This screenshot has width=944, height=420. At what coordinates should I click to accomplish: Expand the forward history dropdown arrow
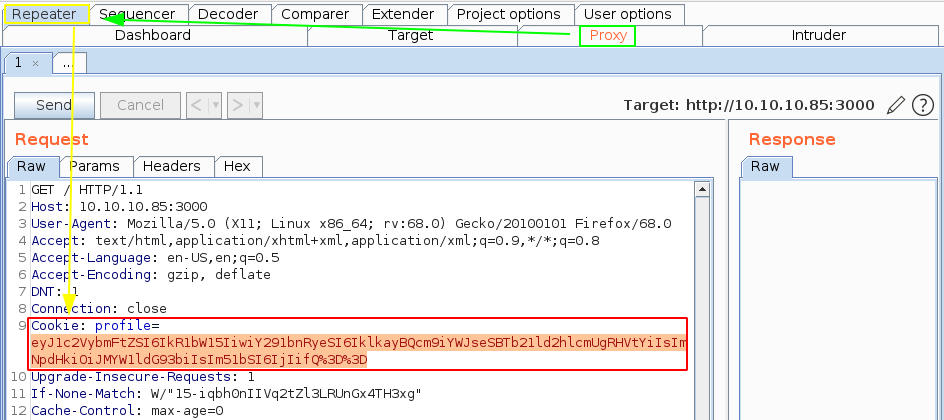coord(256,105)
